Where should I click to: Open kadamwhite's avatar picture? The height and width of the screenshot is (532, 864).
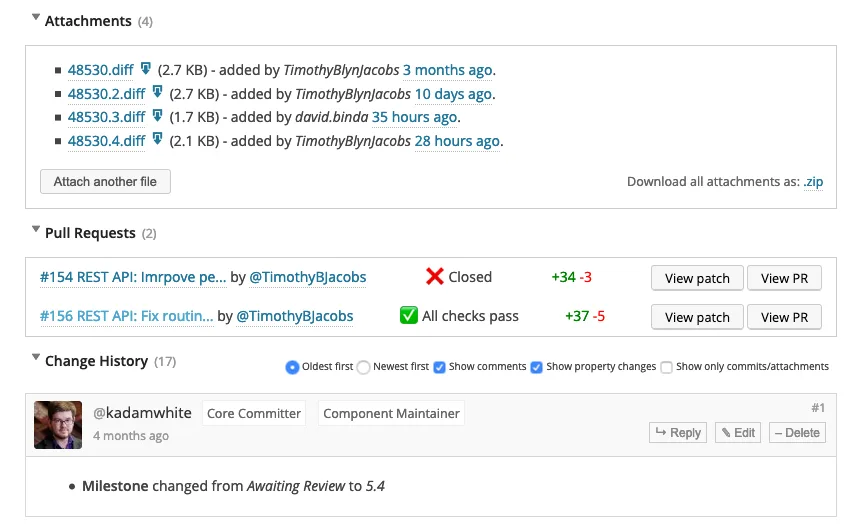[58, 424]
